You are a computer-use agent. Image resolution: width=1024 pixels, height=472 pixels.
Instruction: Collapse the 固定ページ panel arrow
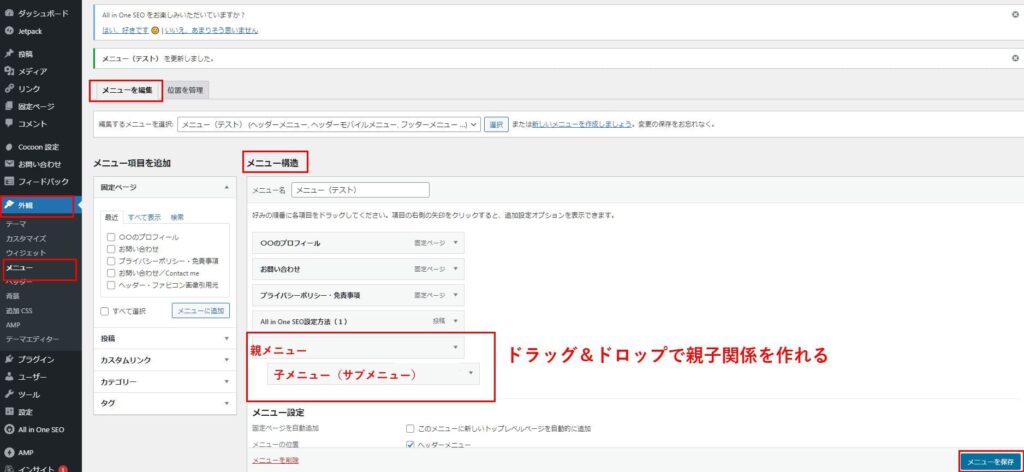click(227, 187)
